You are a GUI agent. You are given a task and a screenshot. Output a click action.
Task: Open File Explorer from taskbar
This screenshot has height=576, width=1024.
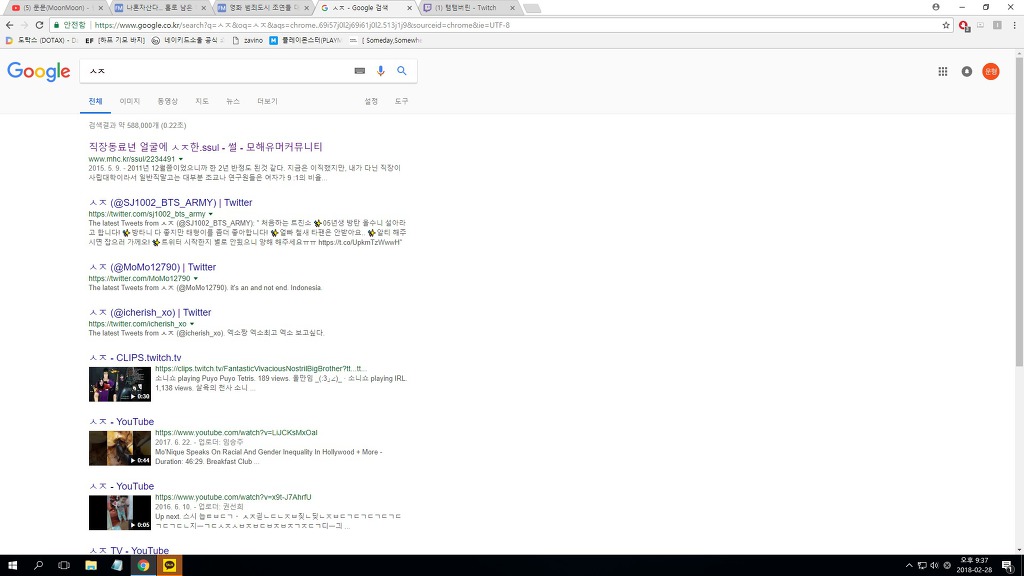[91, 565]
